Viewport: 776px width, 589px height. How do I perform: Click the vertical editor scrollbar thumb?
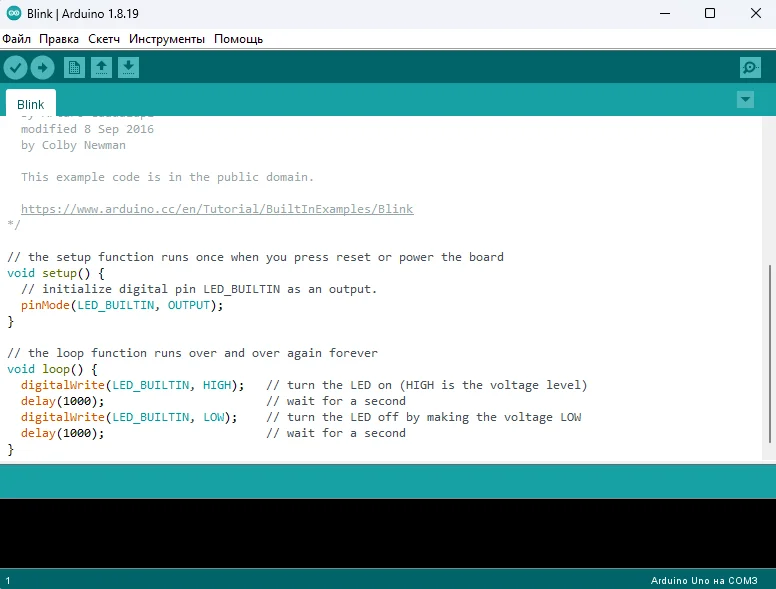769,360
